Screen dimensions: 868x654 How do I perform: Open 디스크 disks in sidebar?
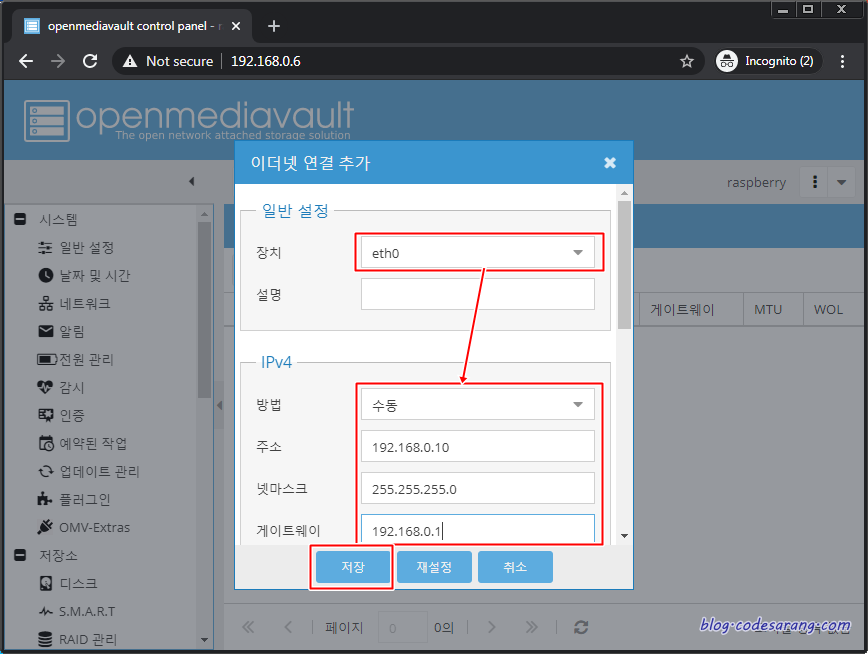coord(78,583)
